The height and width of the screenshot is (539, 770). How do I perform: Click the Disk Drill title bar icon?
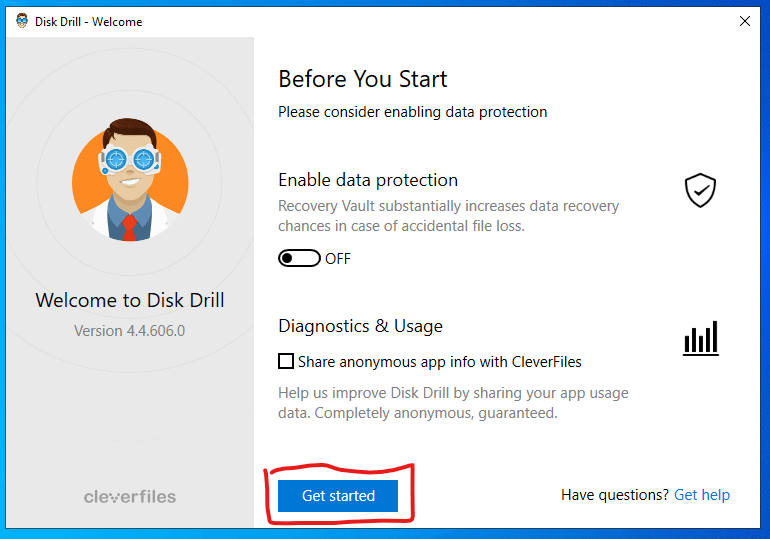pyautogui.click(x=22, y=21)
